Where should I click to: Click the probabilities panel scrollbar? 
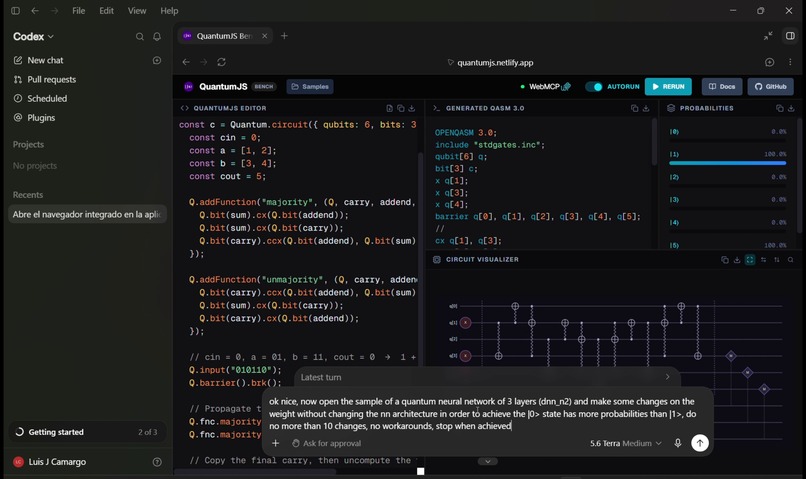tap(799, 175)
